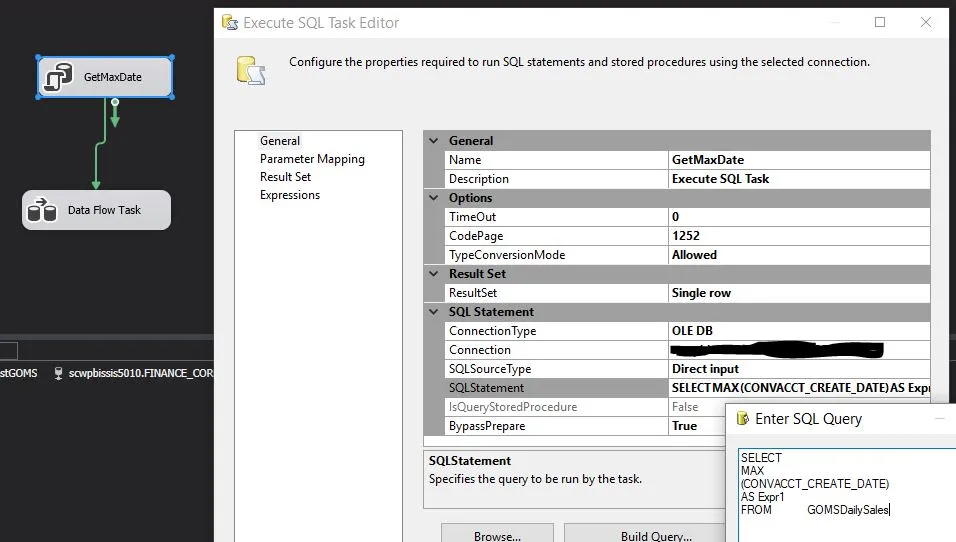Select the Data Flow Task icon

[42, 210]
